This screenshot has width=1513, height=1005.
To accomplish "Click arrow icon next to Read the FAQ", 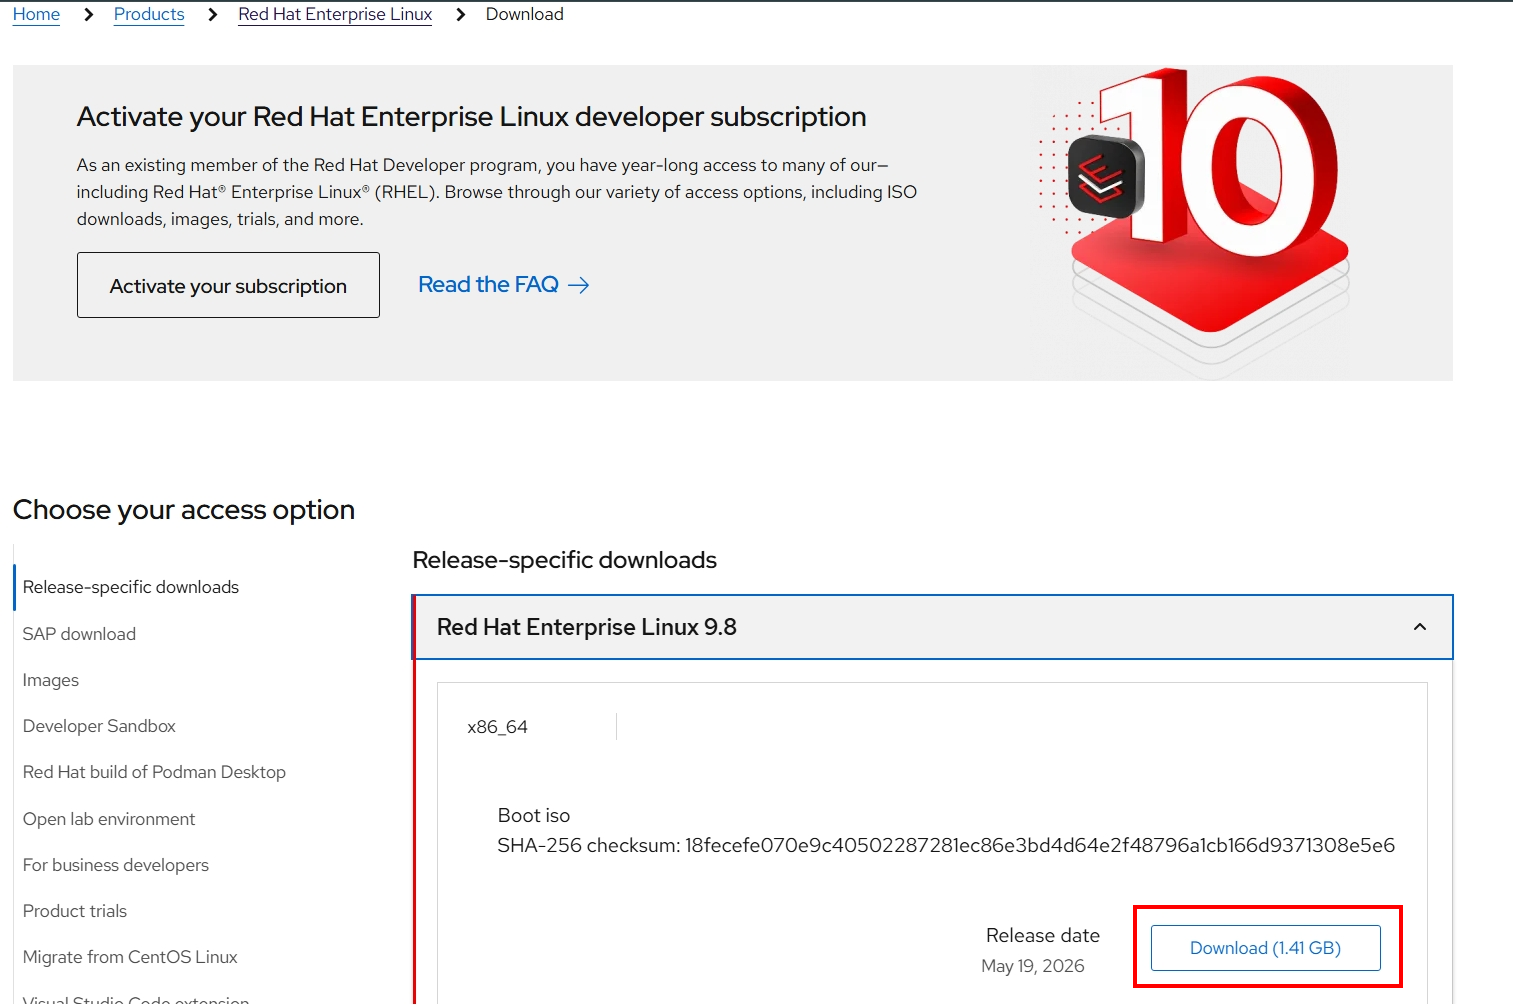I will tap(579, 286).
